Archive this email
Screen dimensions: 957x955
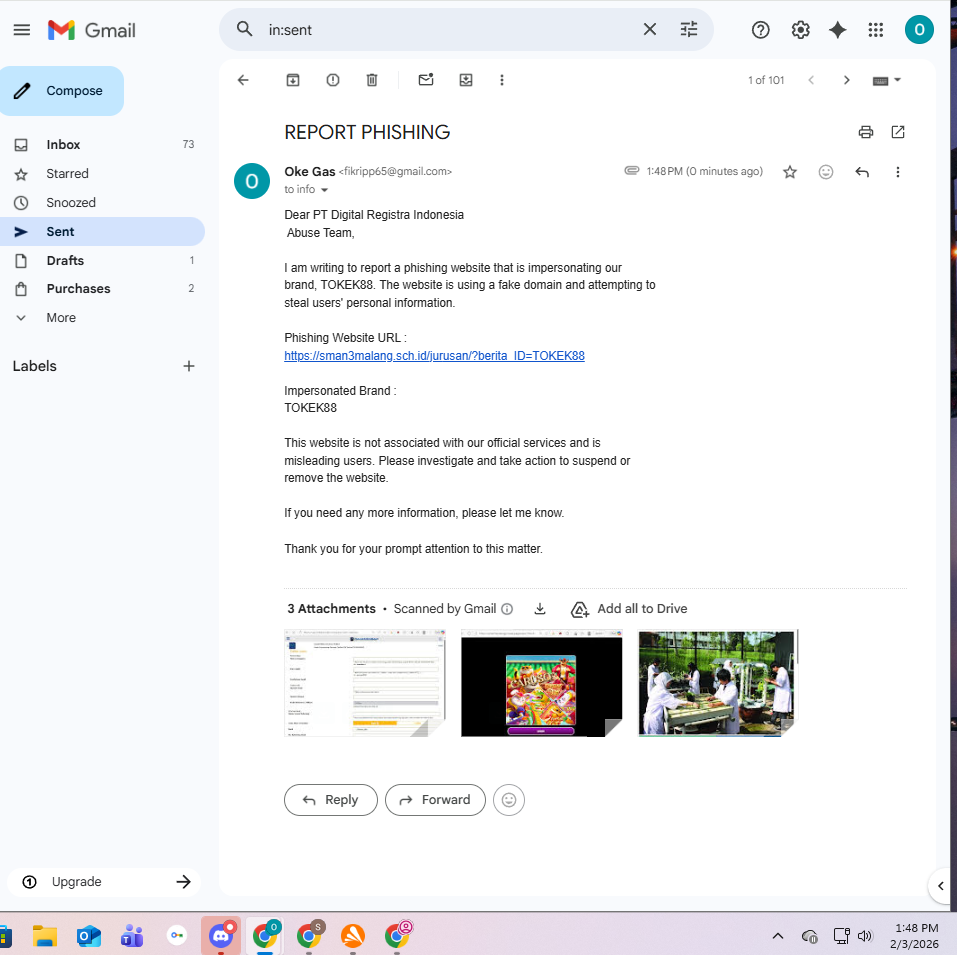[x=293, y=80]
